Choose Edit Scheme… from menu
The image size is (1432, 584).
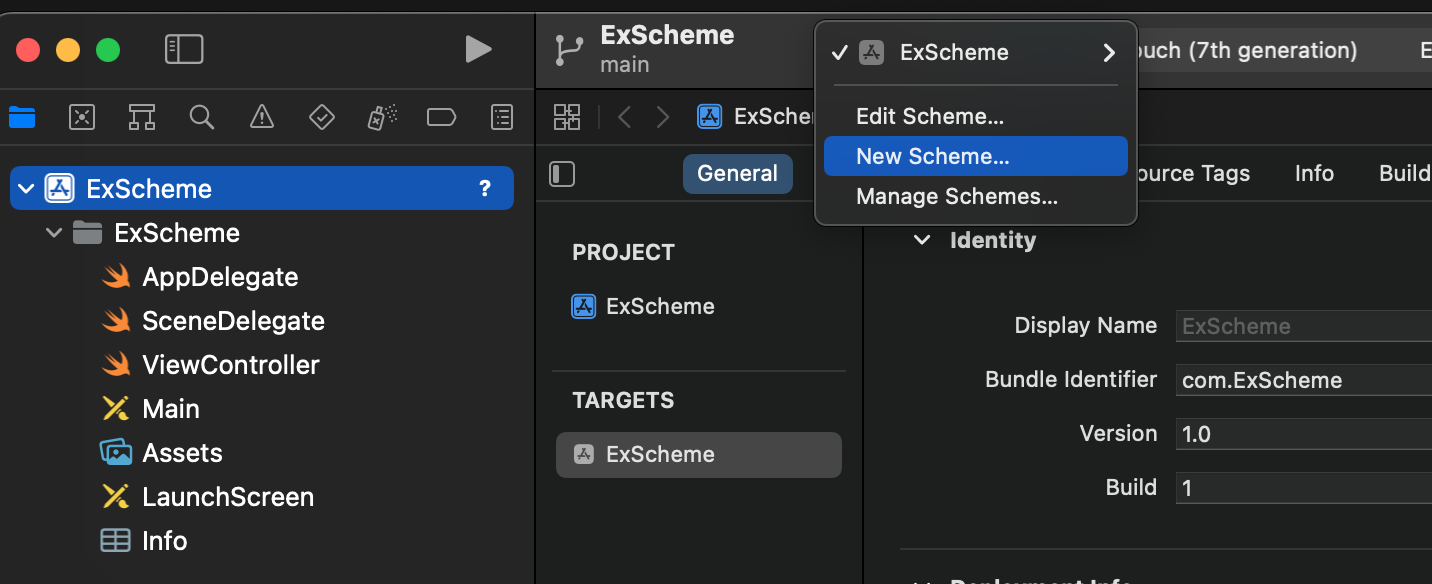(976, 116)
